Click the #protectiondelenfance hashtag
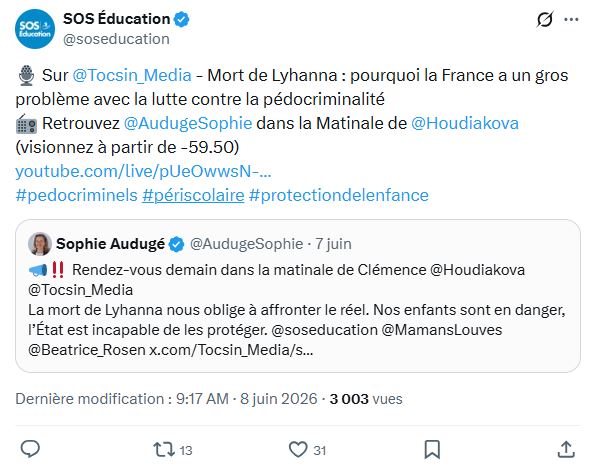Image resolution: width=596 pixels, height=472 pixels. click(x=339, y=195)
